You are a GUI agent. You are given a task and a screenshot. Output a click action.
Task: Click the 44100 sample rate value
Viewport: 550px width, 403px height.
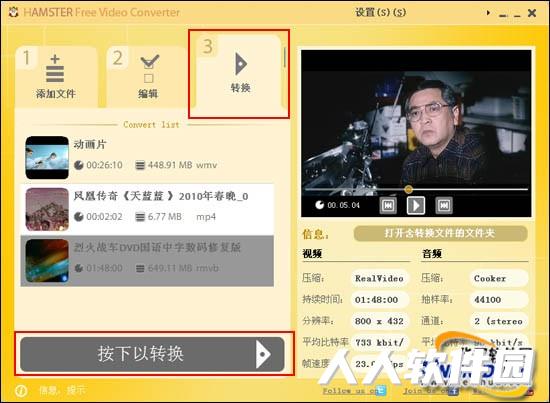[499, 300]
